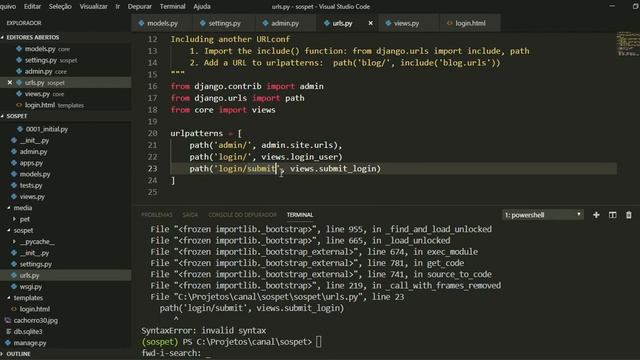This screenshot has height=360, width=640.
Task: Open the terminal shell selector dropdown
Action: point(543,215)
